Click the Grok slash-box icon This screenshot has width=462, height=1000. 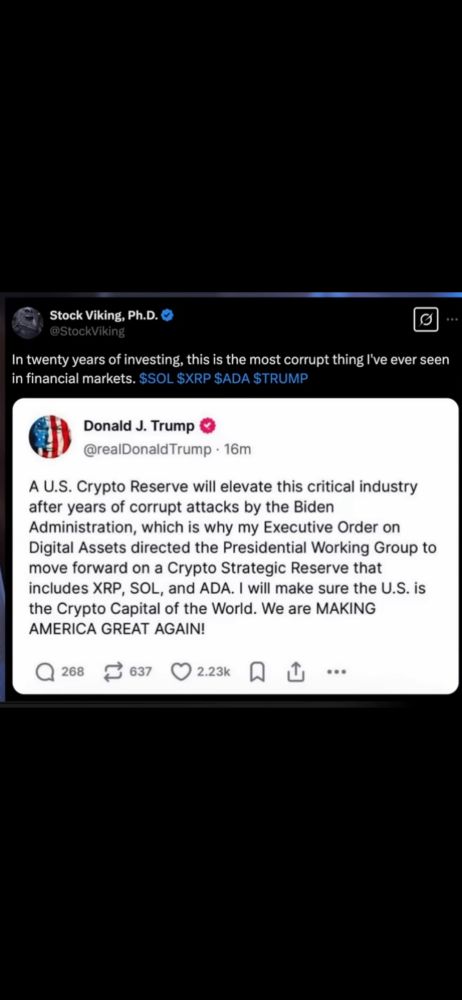(426, 319)
